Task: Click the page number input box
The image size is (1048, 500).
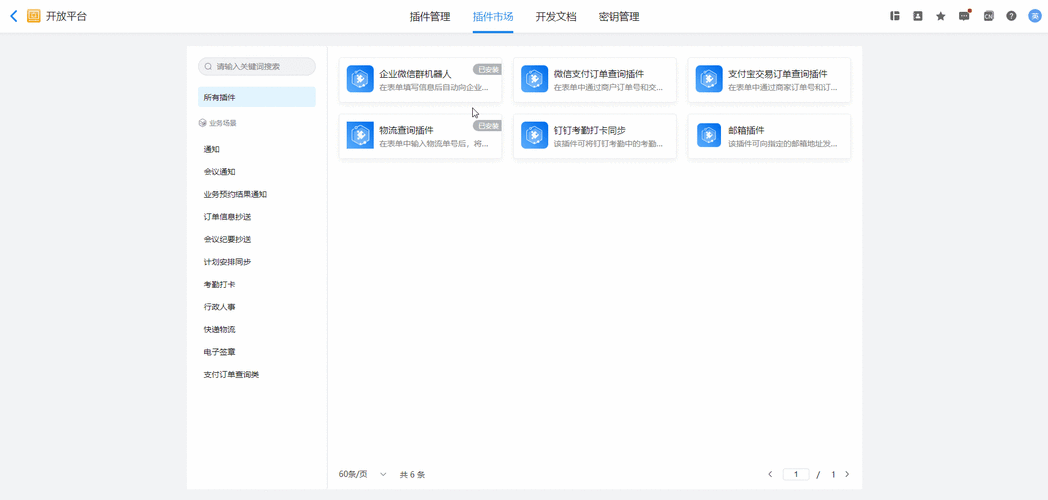Action: tap(796, 474)
